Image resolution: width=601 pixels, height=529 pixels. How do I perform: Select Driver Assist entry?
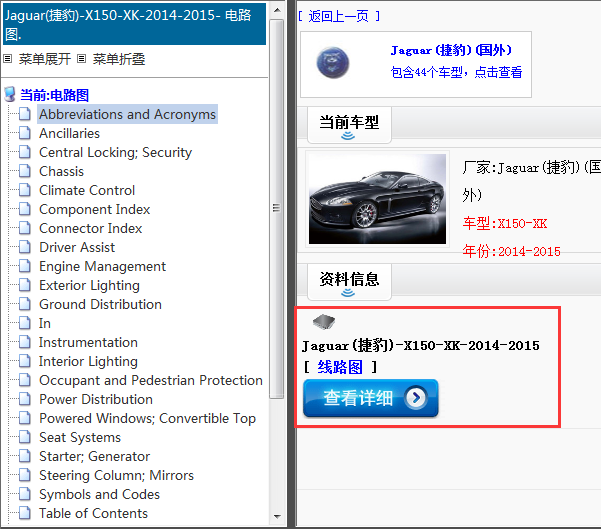[77, 247]
